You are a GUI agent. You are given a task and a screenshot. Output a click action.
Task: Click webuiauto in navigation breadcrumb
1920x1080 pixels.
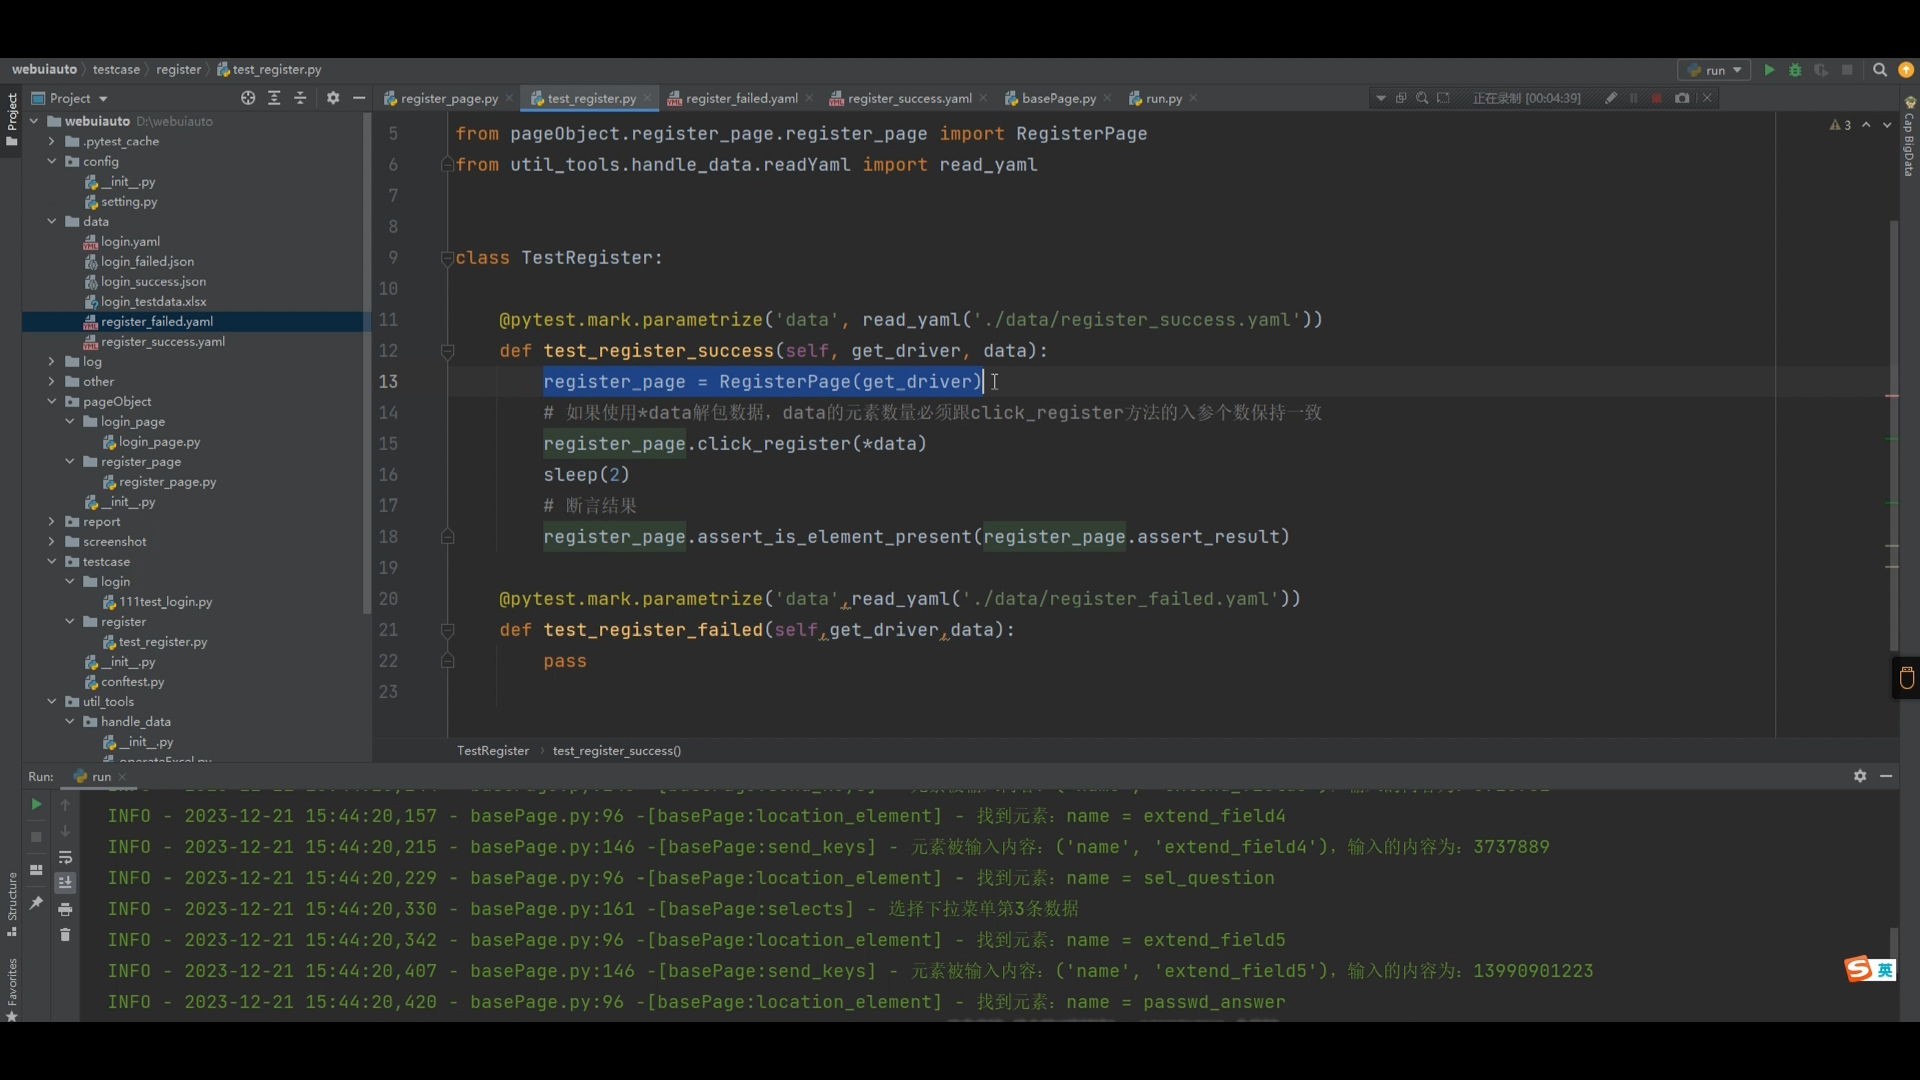point(44,70)
